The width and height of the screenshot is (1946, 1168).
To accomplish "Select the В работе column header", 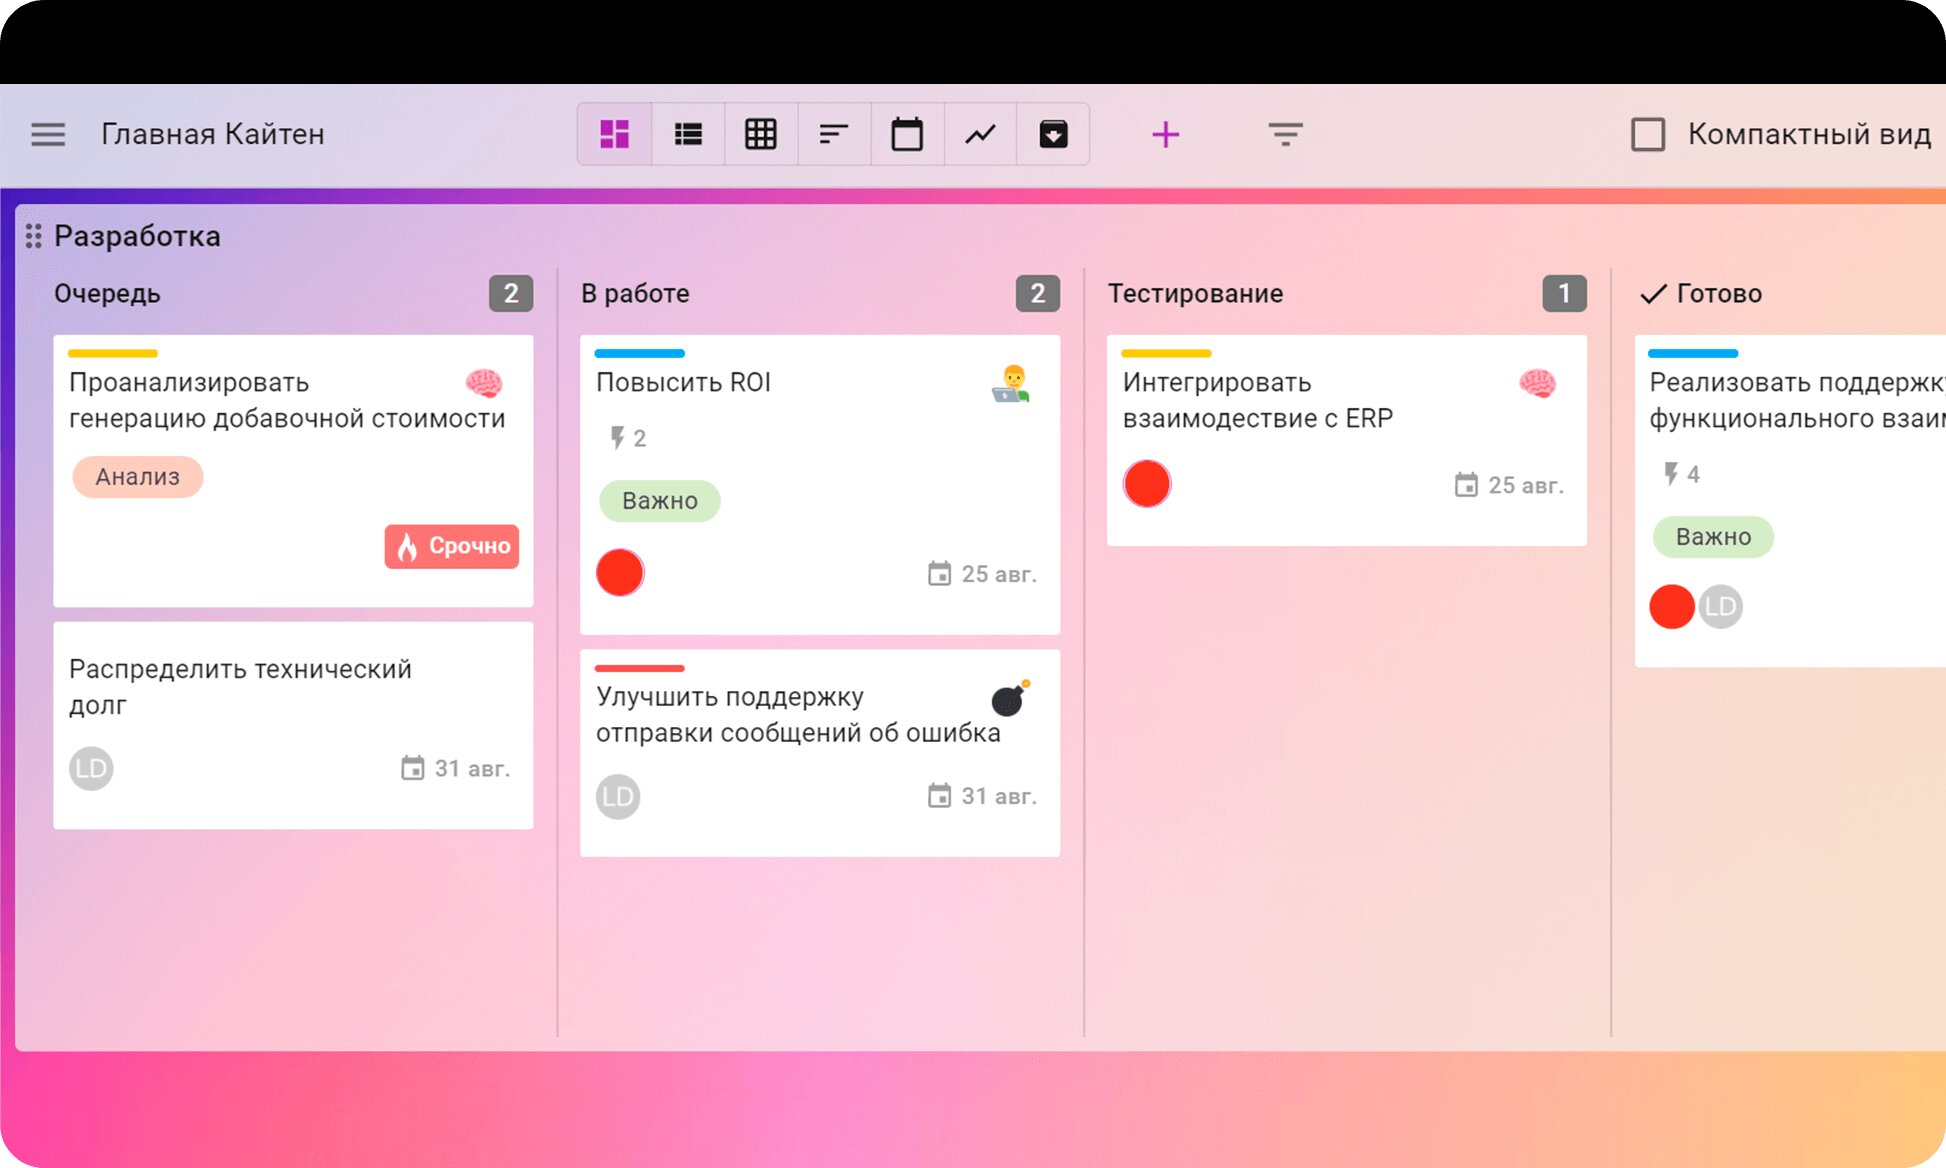I will point(635,293).
